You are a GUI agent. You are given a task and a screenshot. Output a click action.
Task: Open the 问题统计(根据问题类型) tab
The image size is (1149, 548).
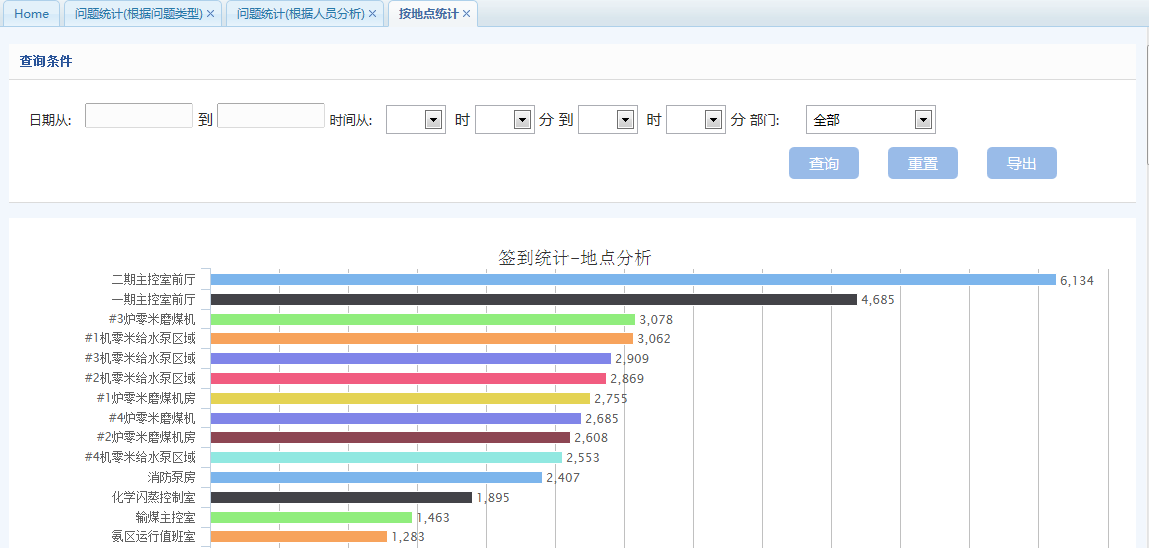point(138,14)
